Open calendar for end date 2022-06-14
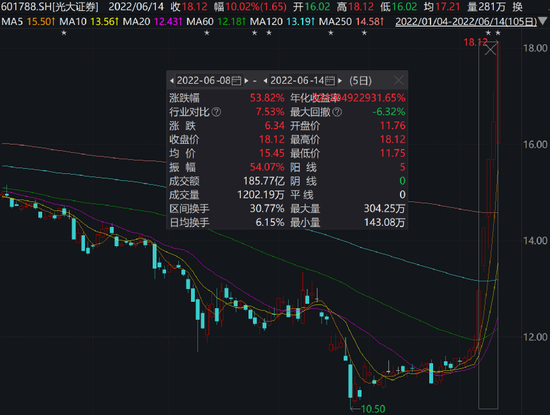550x415 pixels. [330, 81]
